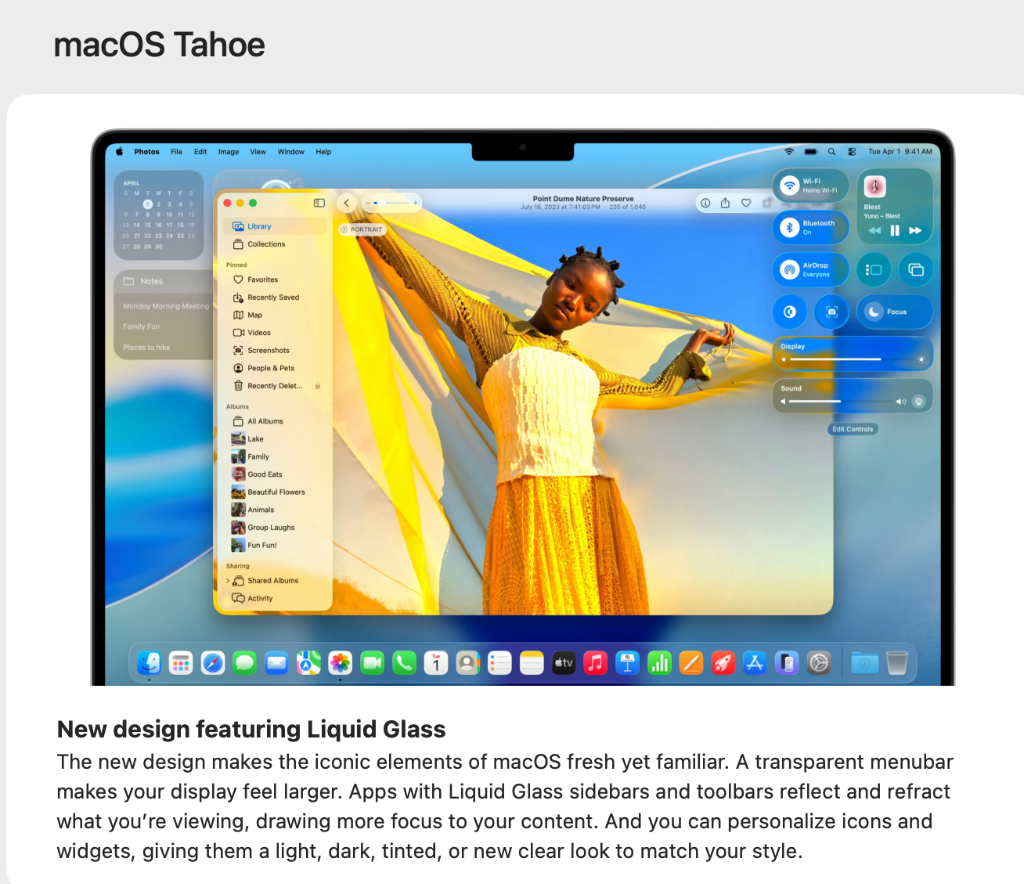Toggle Focus mode in Control Center
Screen dimensions: 1024x884
click(895, 312)
